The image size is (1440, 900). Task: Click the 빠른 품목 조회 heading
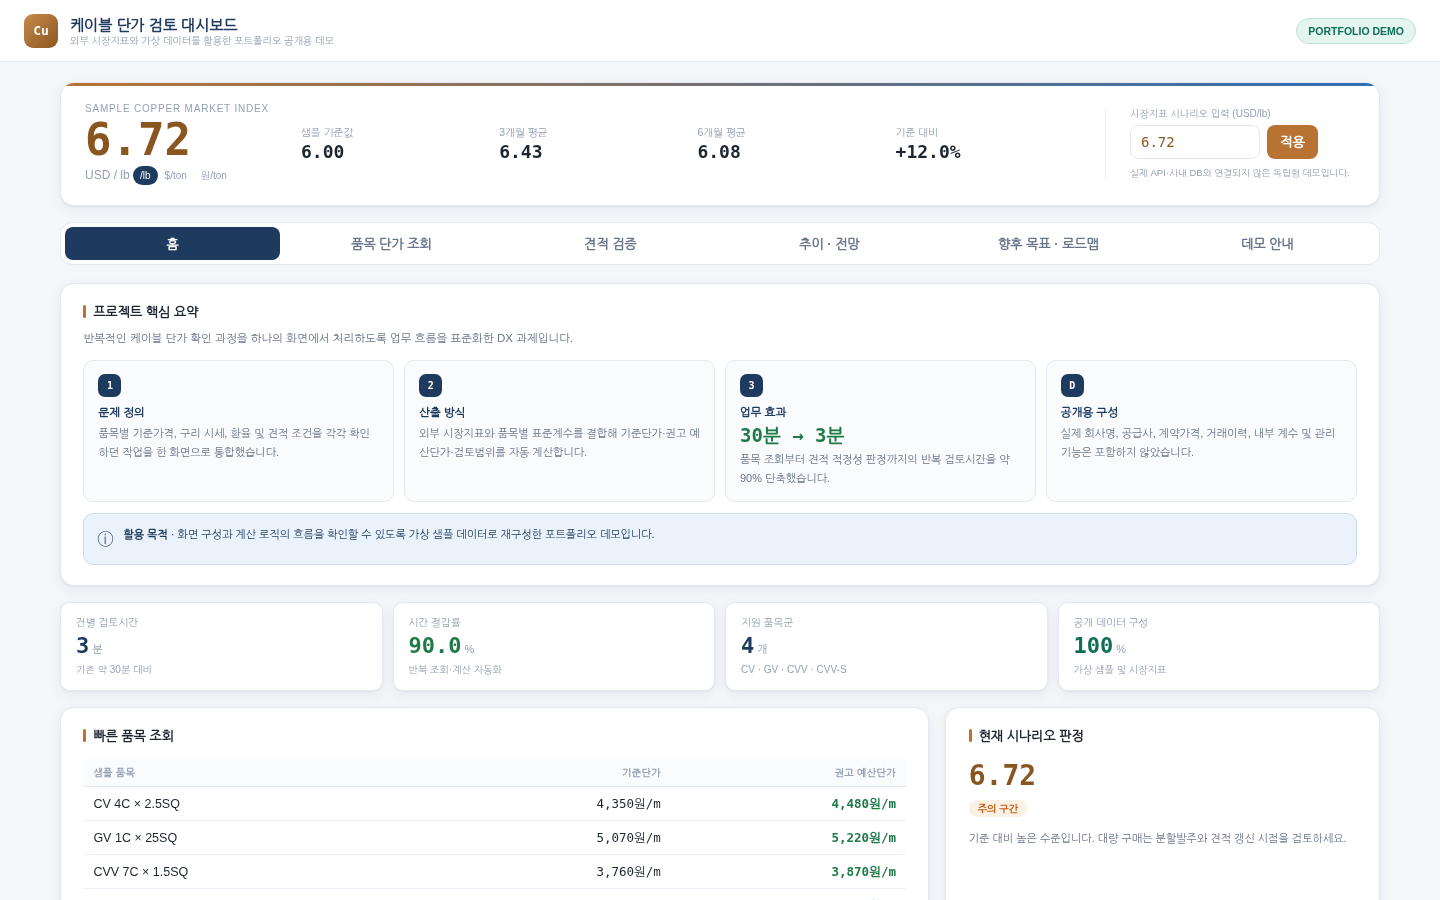click(133, 736)
